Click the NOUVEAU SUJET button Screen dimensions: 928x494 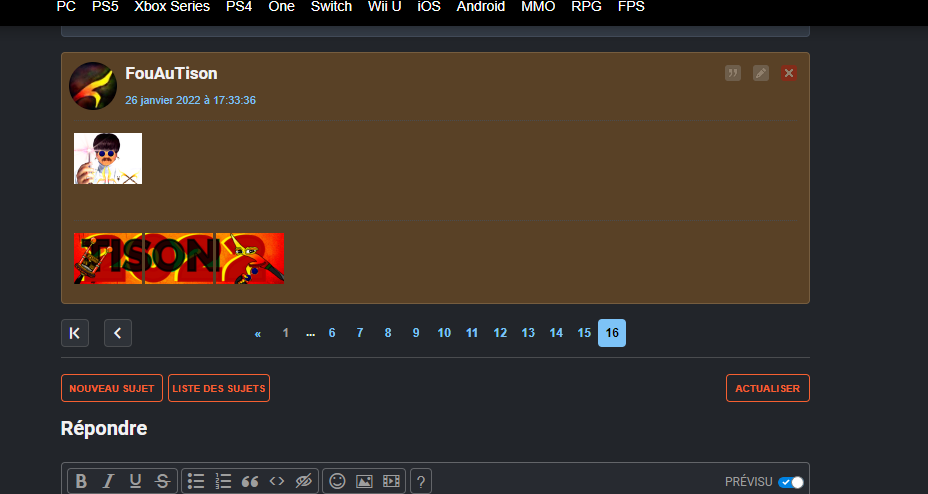coord(112,388)
